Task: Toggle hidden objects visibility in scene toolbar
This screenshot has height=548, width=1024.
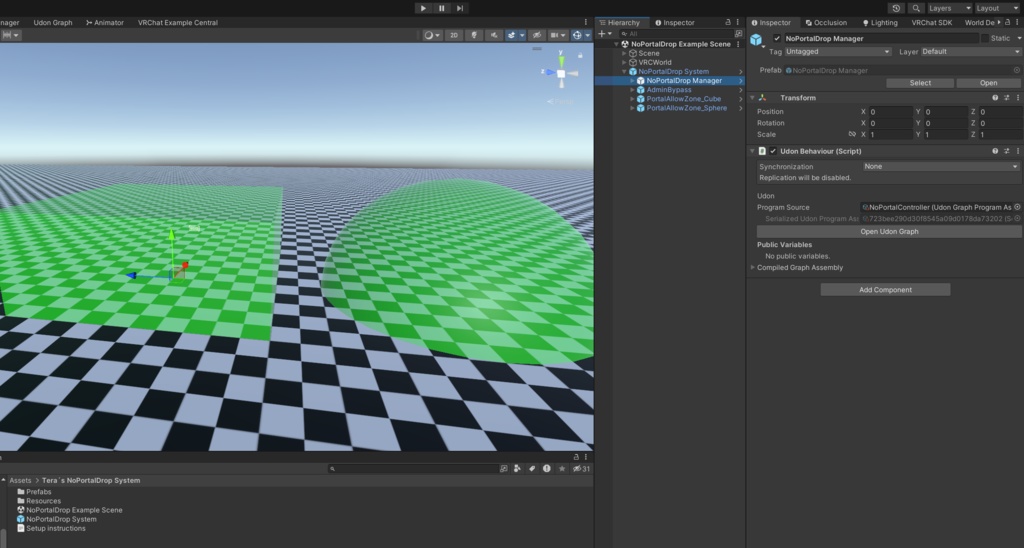Action: pyautogui.click(x=537, y=35)
